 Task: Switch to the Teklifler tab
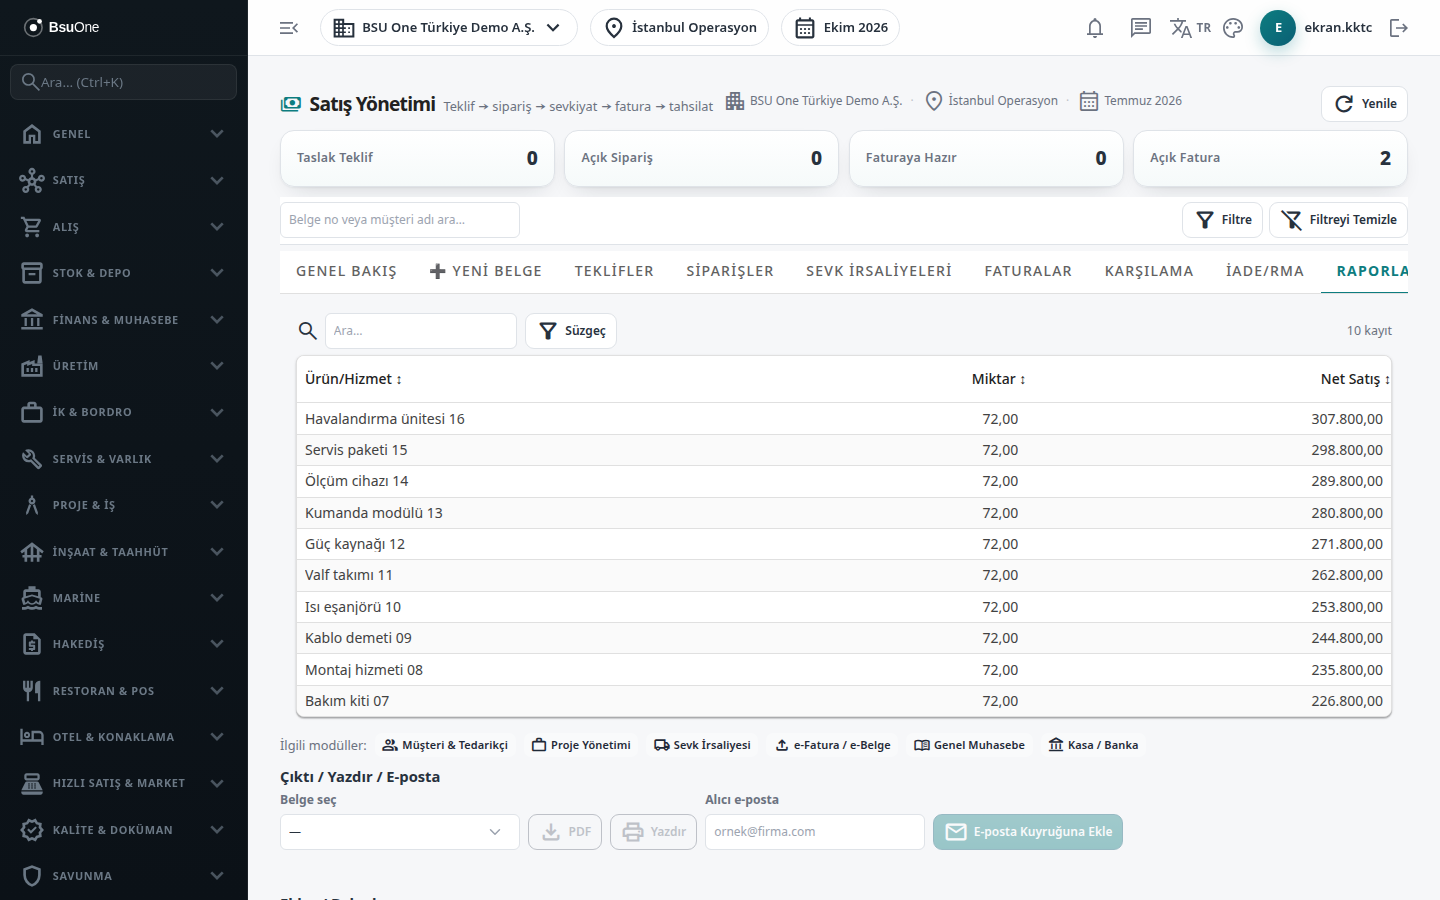coord(614,271)
